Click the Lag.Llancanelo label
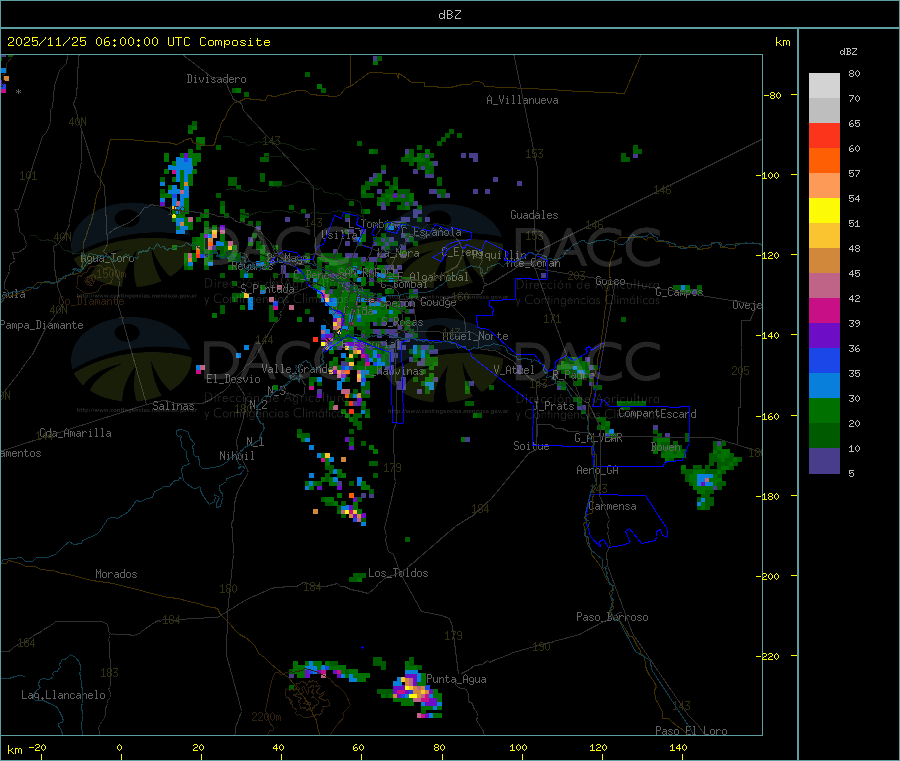 [63, 695]
